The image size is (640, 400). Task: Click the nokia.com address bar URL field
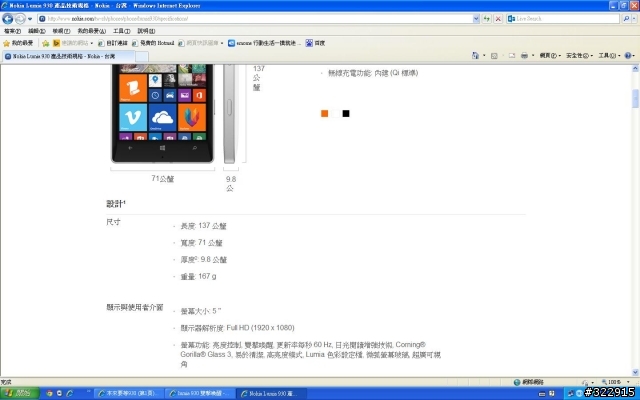tap(255, 19)
